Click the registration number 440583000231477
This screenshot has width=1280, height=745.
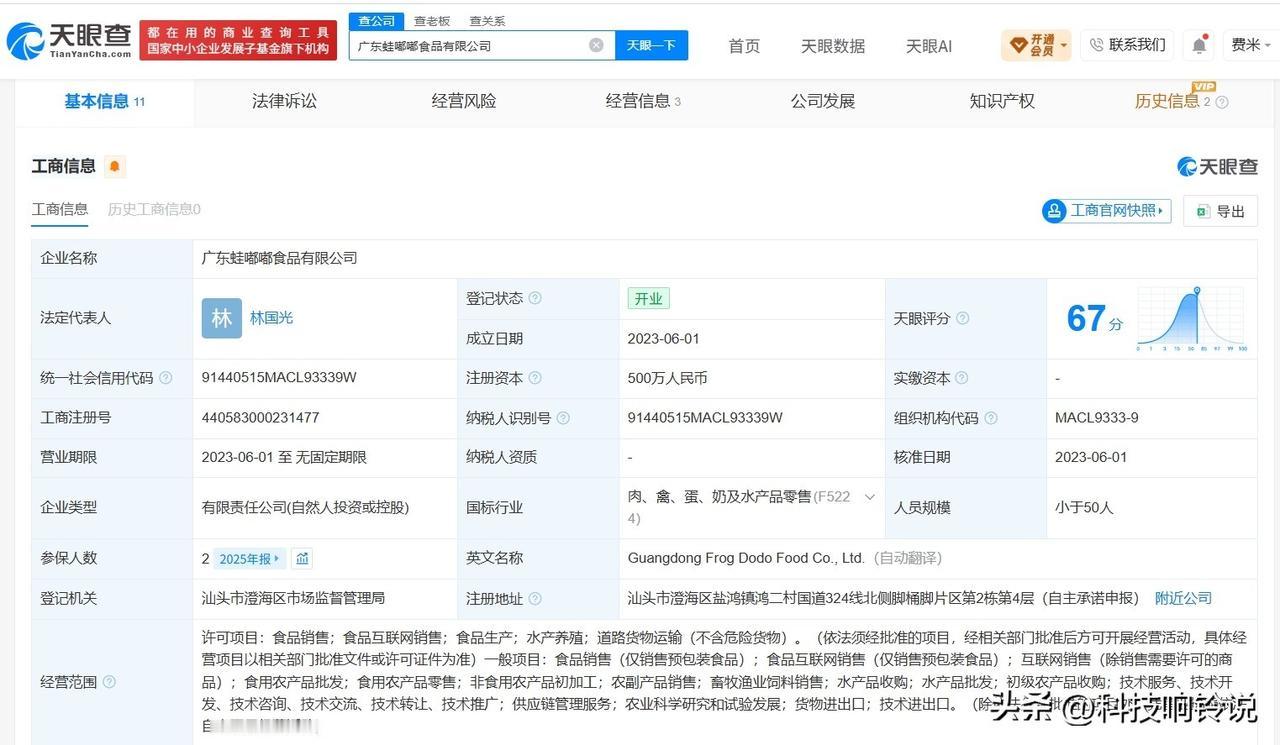tap(261, 418)
